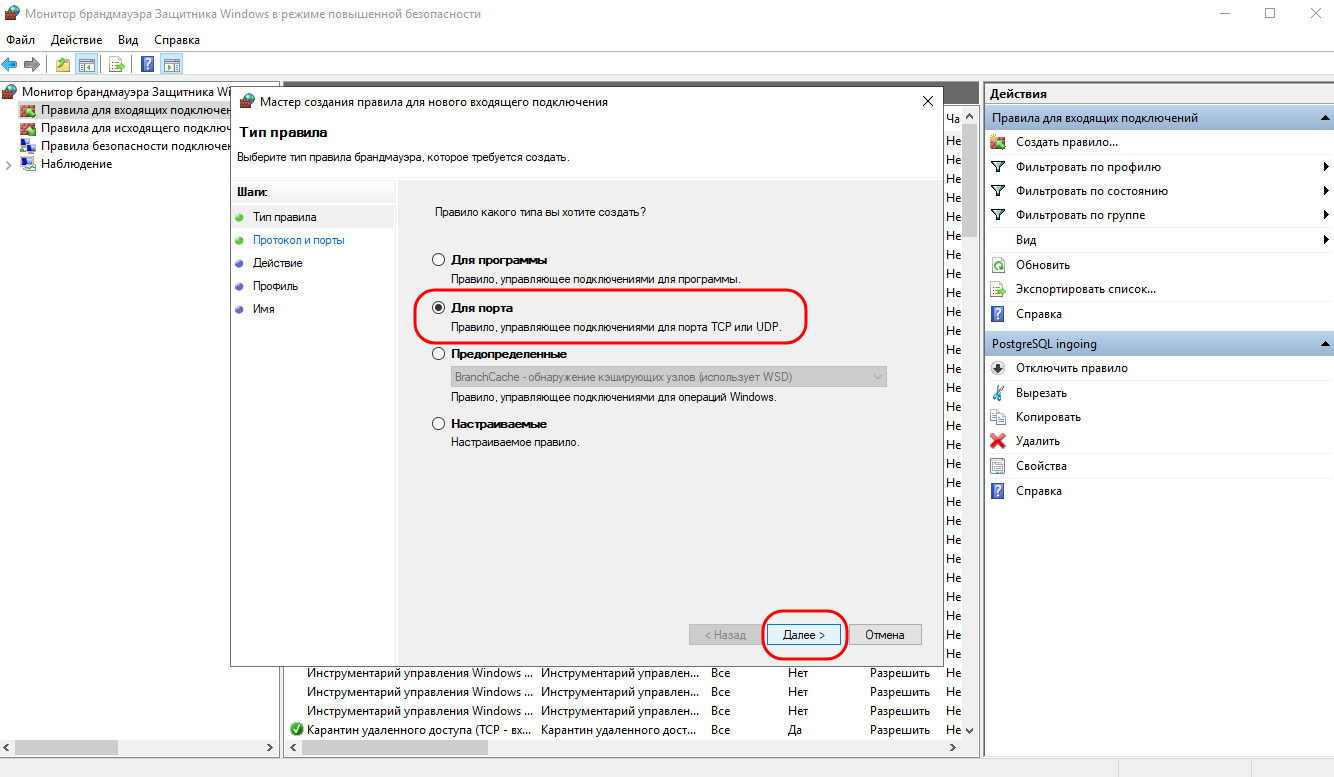Screen dimensions: 1334x777
Task: Click the scissors icon beside Вырезать
Action: 997,393
